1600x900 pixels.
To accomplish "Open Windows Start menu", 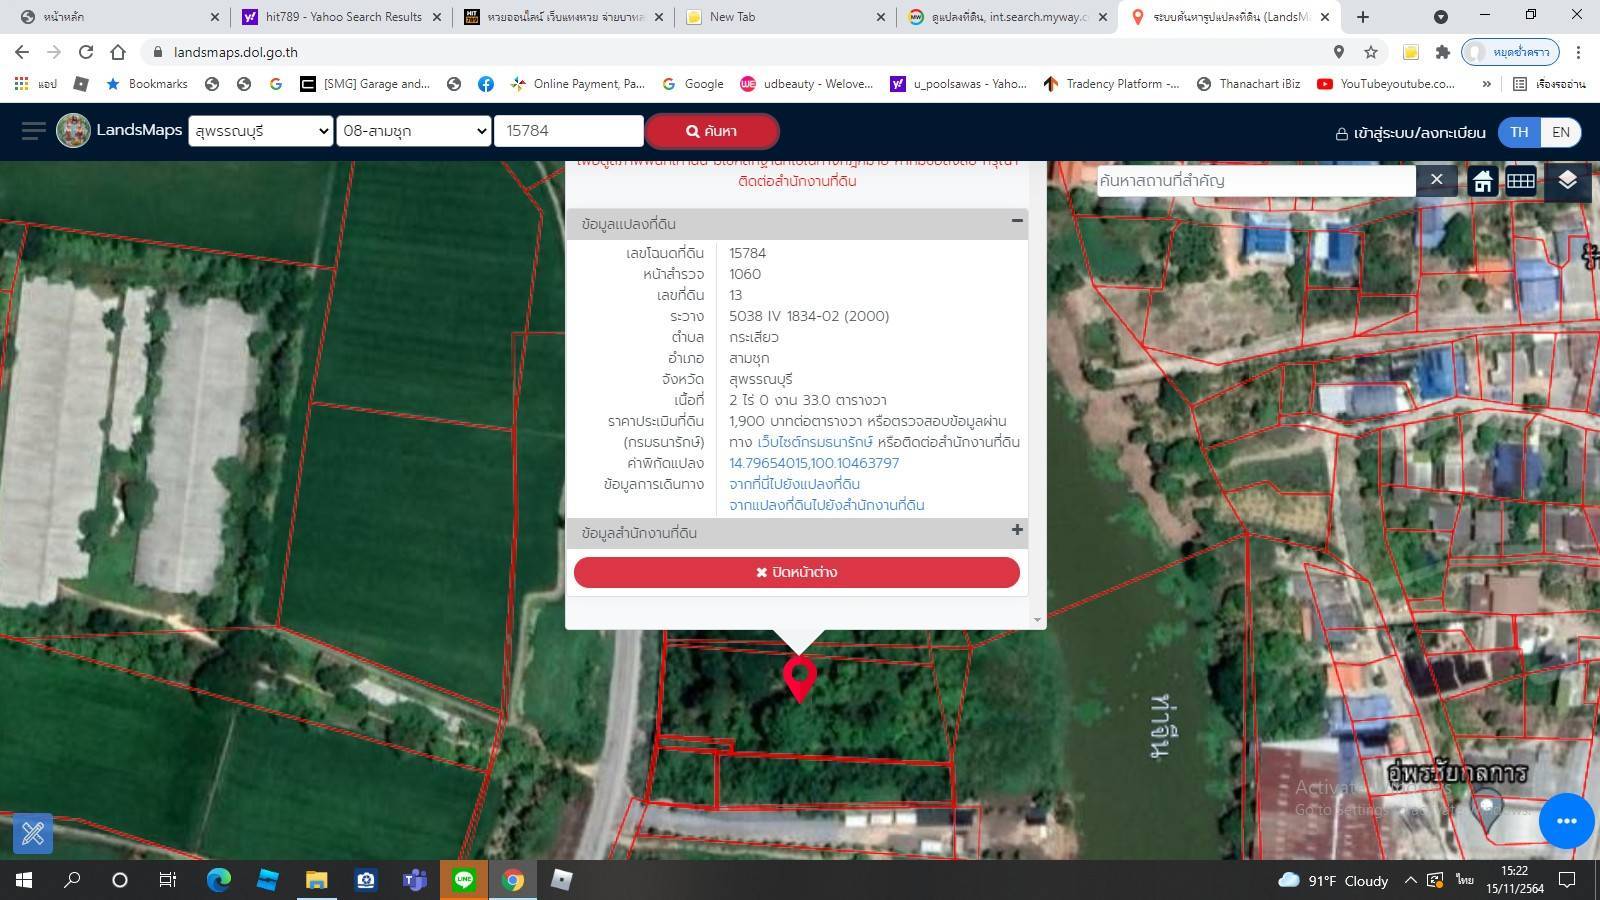I will (24, 880).
